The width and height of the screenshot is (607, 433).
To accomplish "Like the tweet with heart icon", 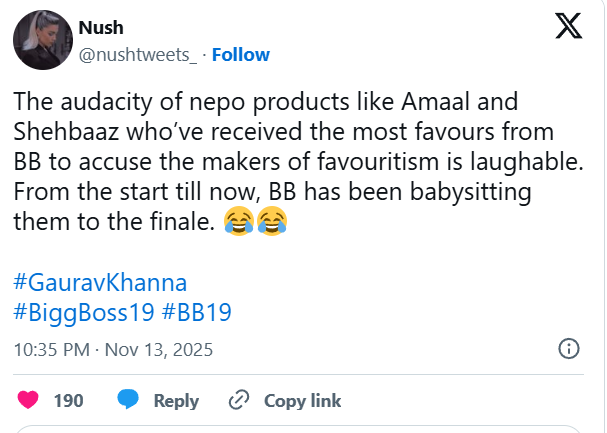I will (30, 401).
